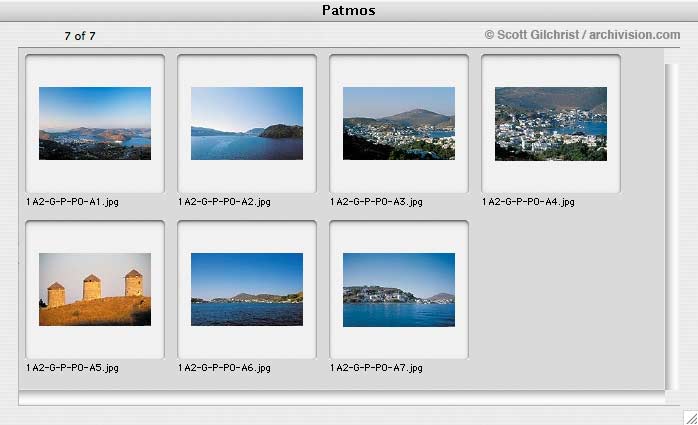
Task: Click the filename label 1A2-G-P-PO-A3.jpg
Action: coord(376,202)
